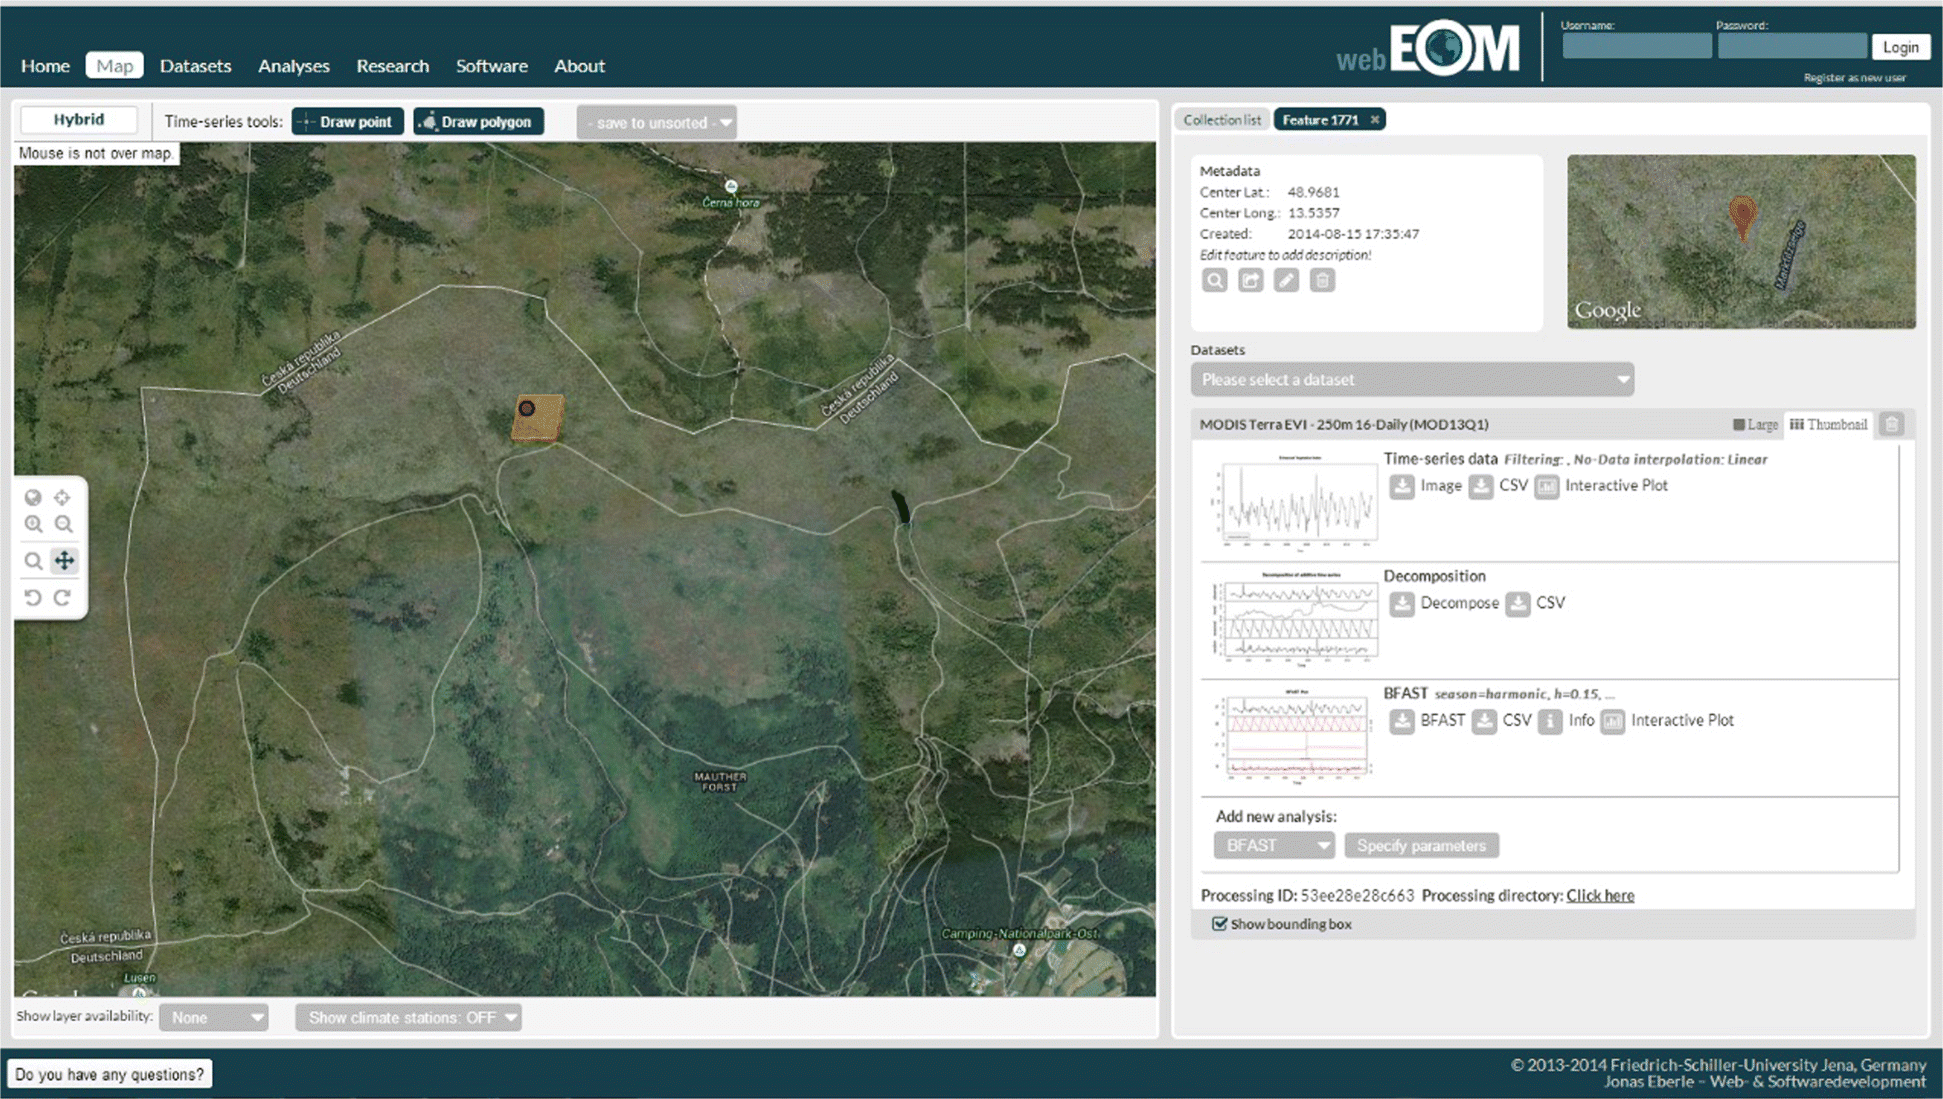Open the Show layer availability None dropdown
This screenshot has height=1099, width=1943.
214,1017
